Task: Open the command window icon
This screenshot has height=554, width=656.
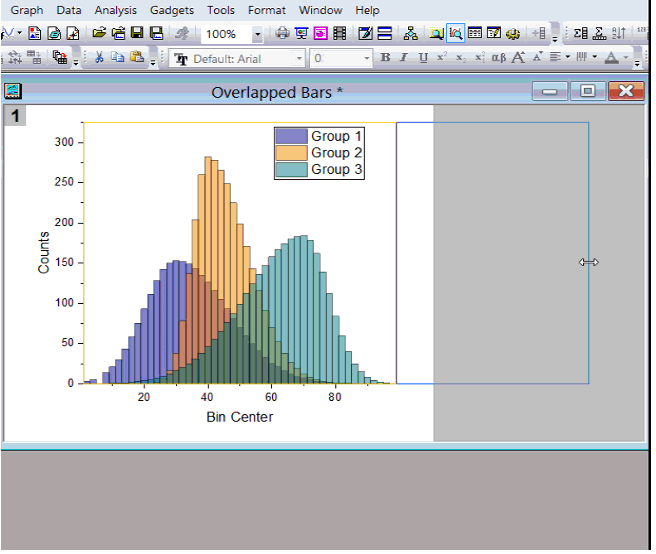Action: pos(475,33)
